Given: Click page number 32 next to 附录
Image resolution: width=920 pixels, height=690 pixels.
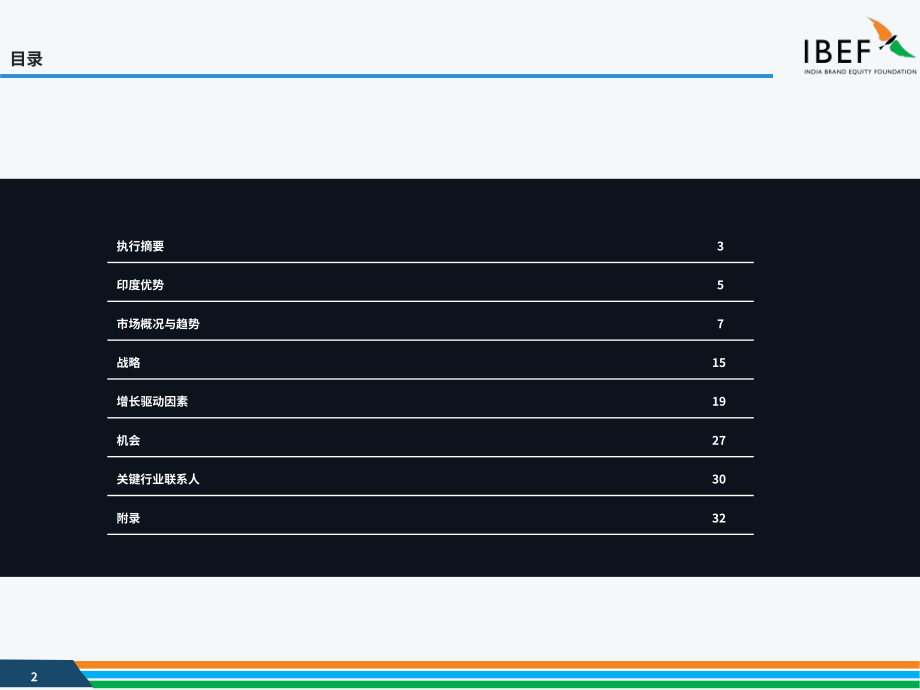Looking at the screenshot, I should 719,518.
